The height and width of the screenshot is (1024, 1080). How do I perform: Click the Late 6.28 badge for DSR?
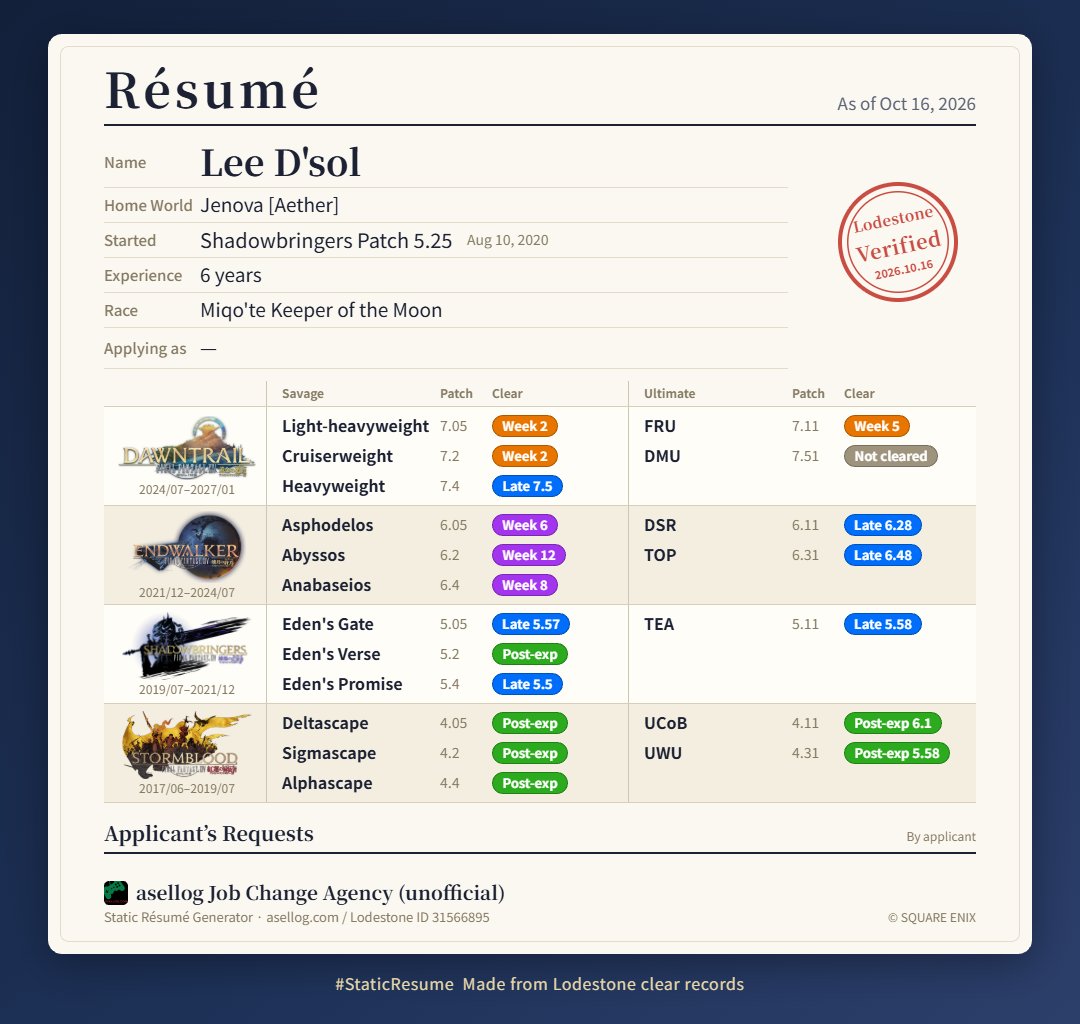882,525
